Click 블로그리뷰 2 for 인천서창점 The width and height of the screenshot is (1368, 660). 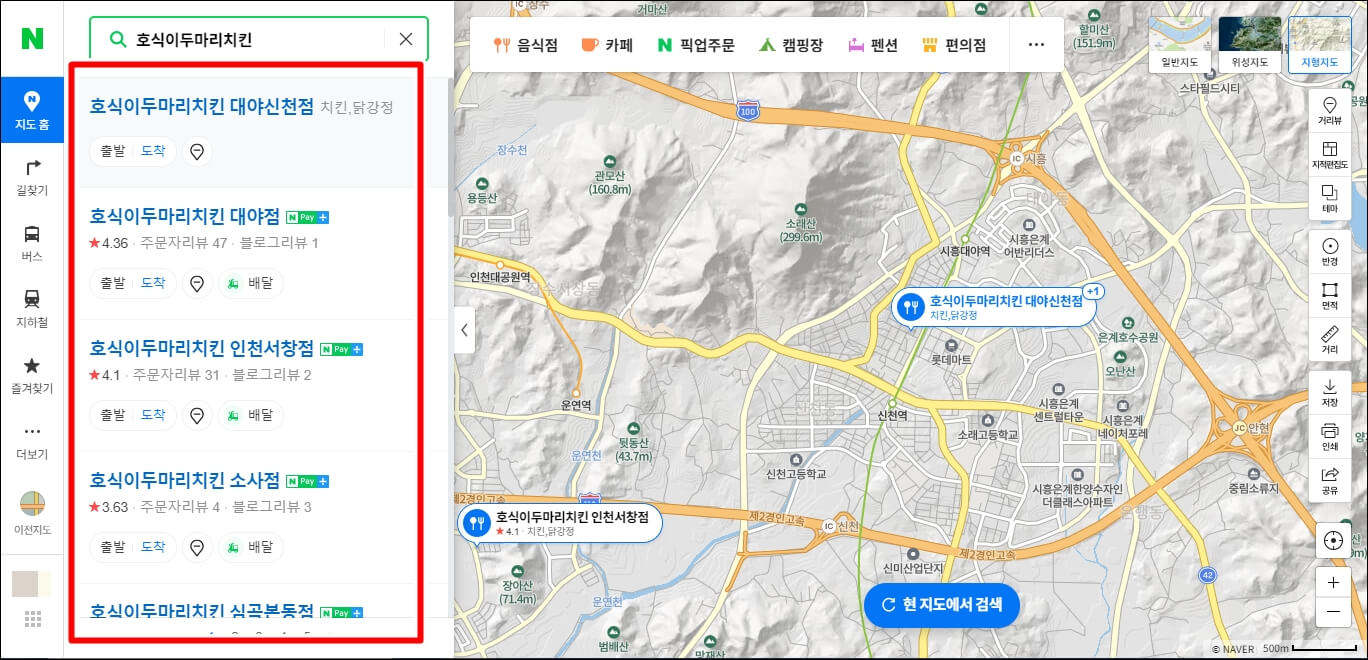pyautogui.click(x=272, y=375)
